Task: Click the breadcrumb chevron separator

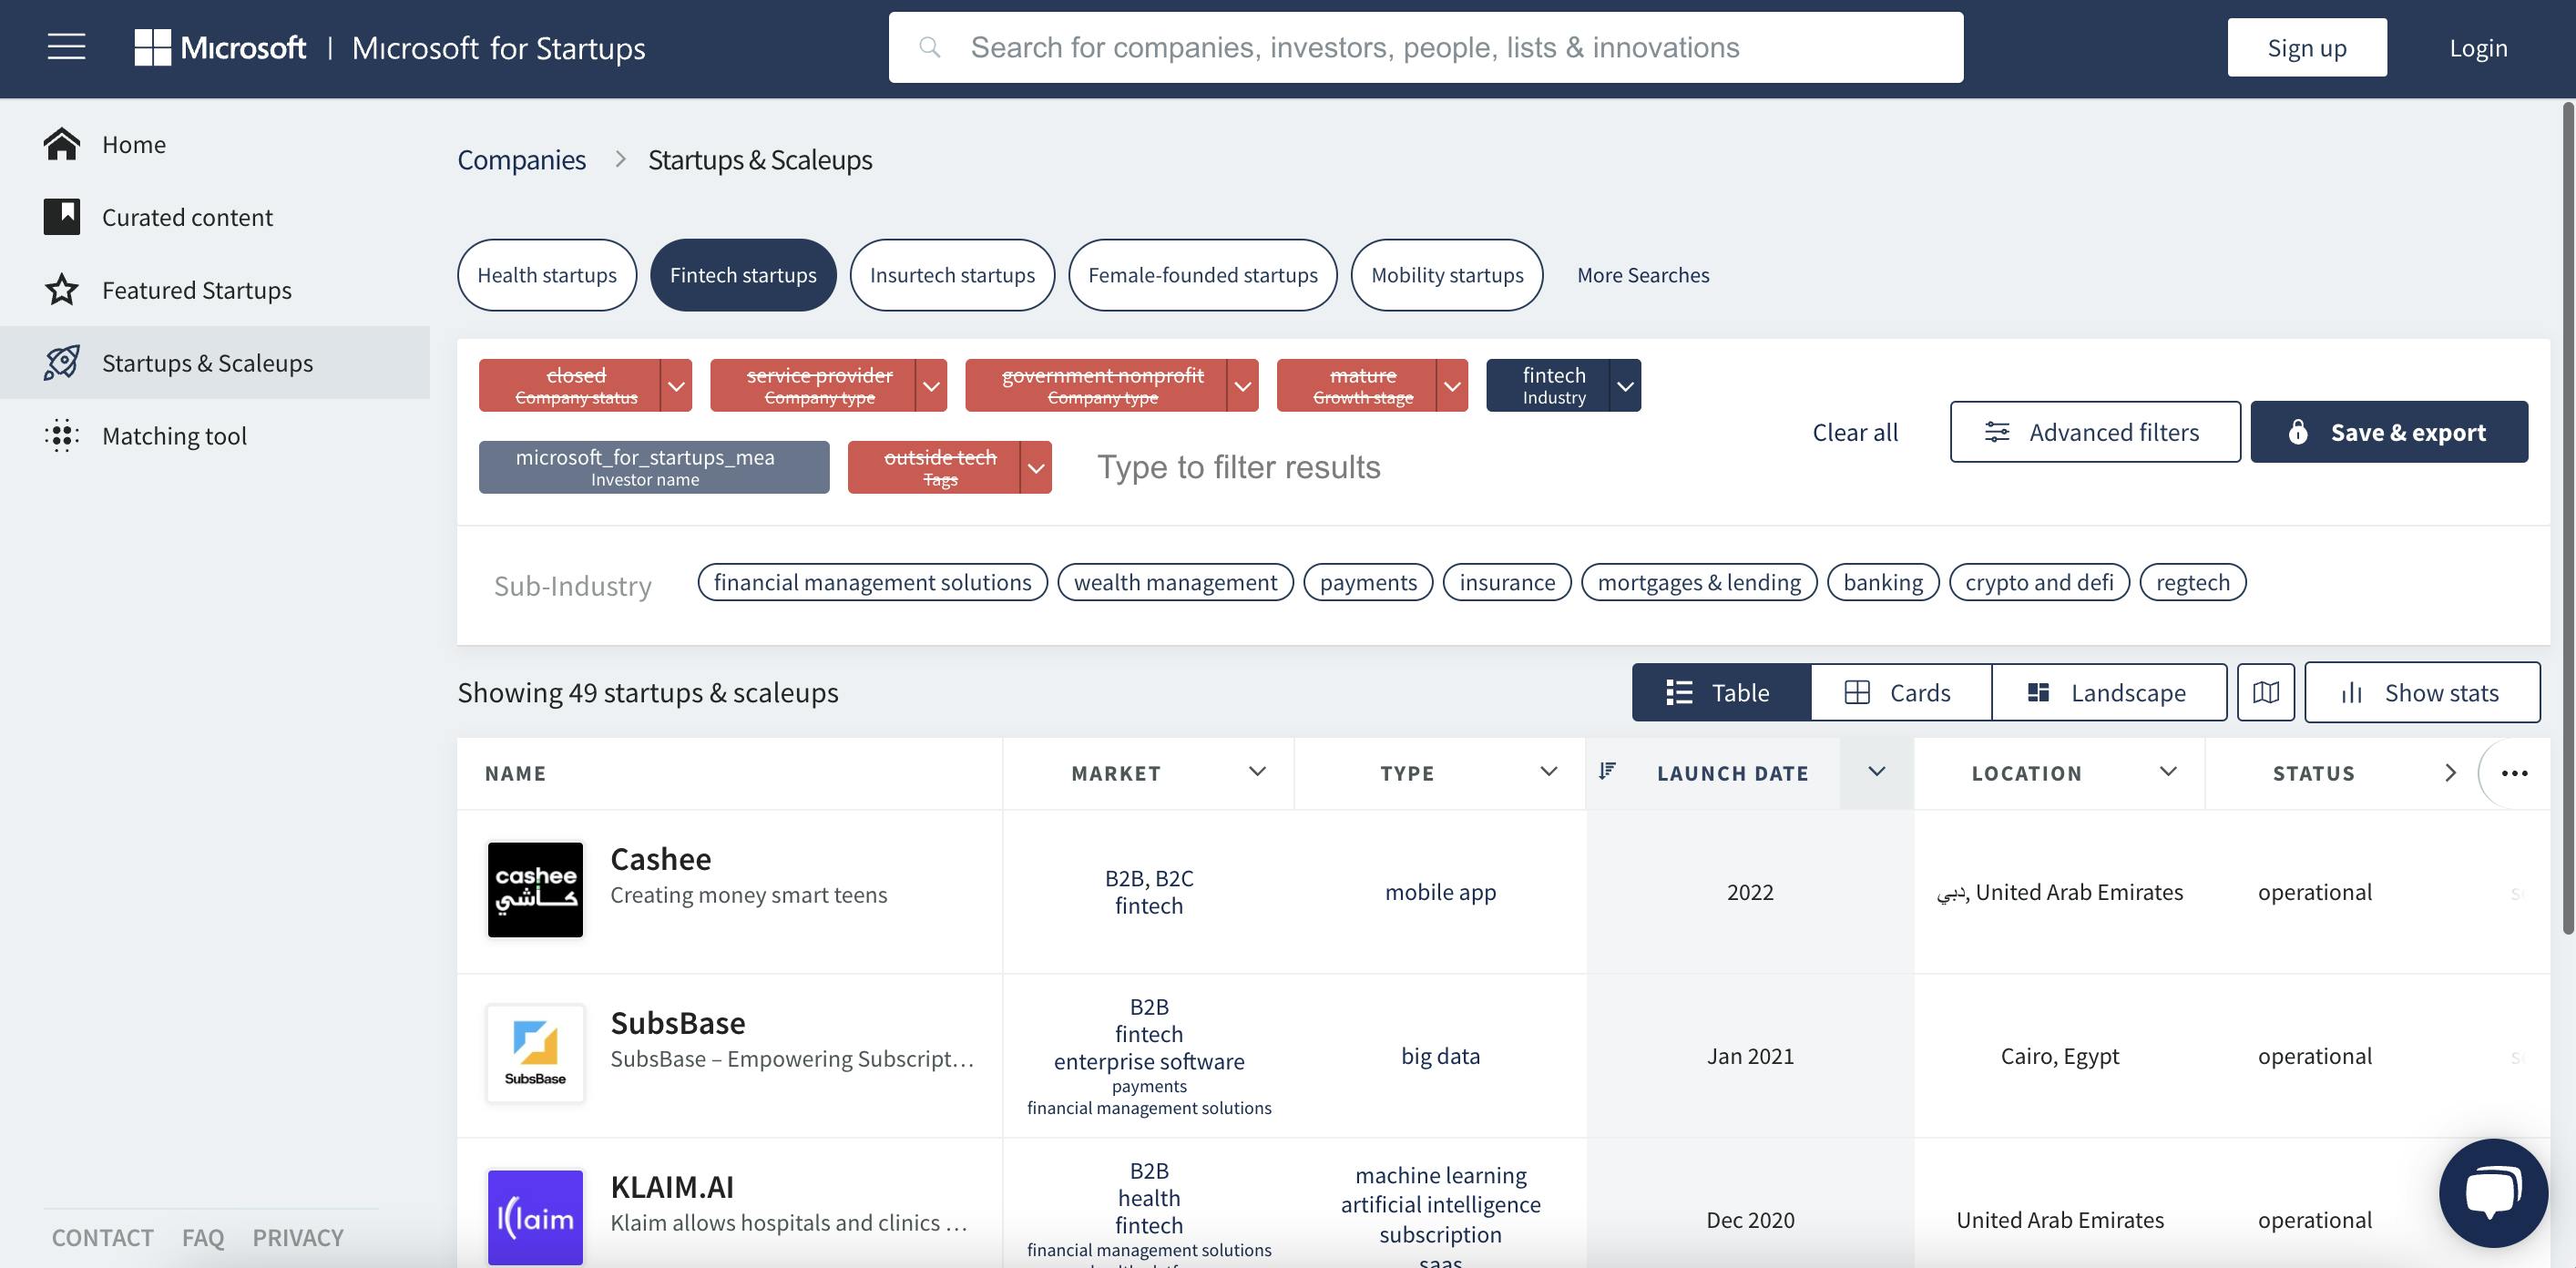Action: tap(620, 160)
